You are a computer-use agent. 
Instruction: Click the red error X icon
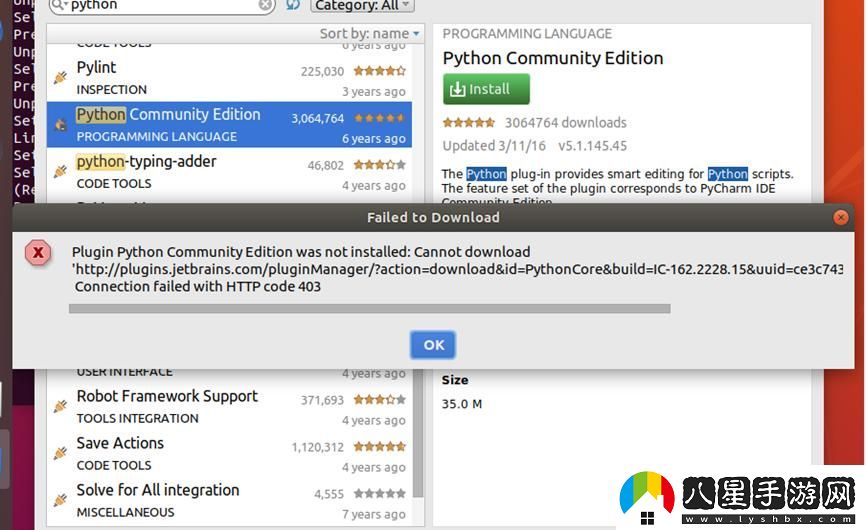click(x=38, y=253)
